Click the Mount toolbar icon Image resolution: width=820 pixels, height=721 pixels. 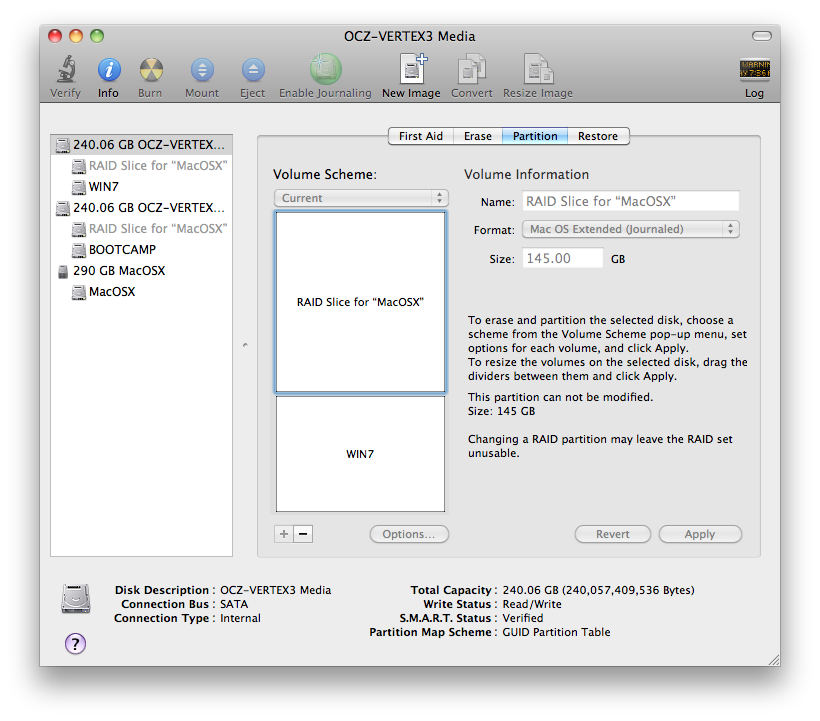(202, 70)
